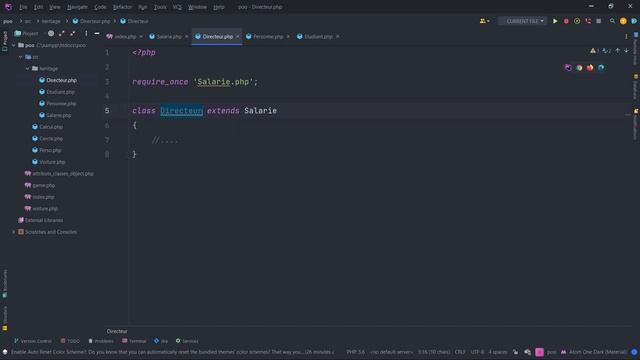The height and width of the screenshot is (360, 640).
Task: Toggle the read-only lock icon in status bar
Action: [516, 352]
